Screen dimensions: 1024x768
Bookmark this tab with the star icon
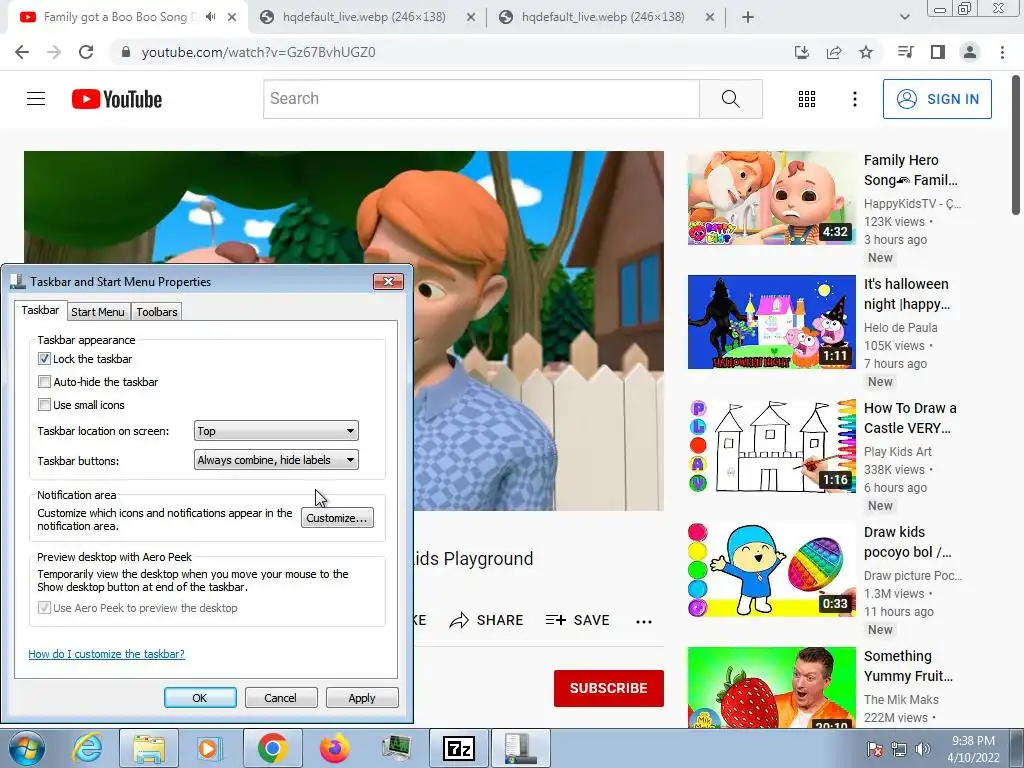click(x=866, y=52)
